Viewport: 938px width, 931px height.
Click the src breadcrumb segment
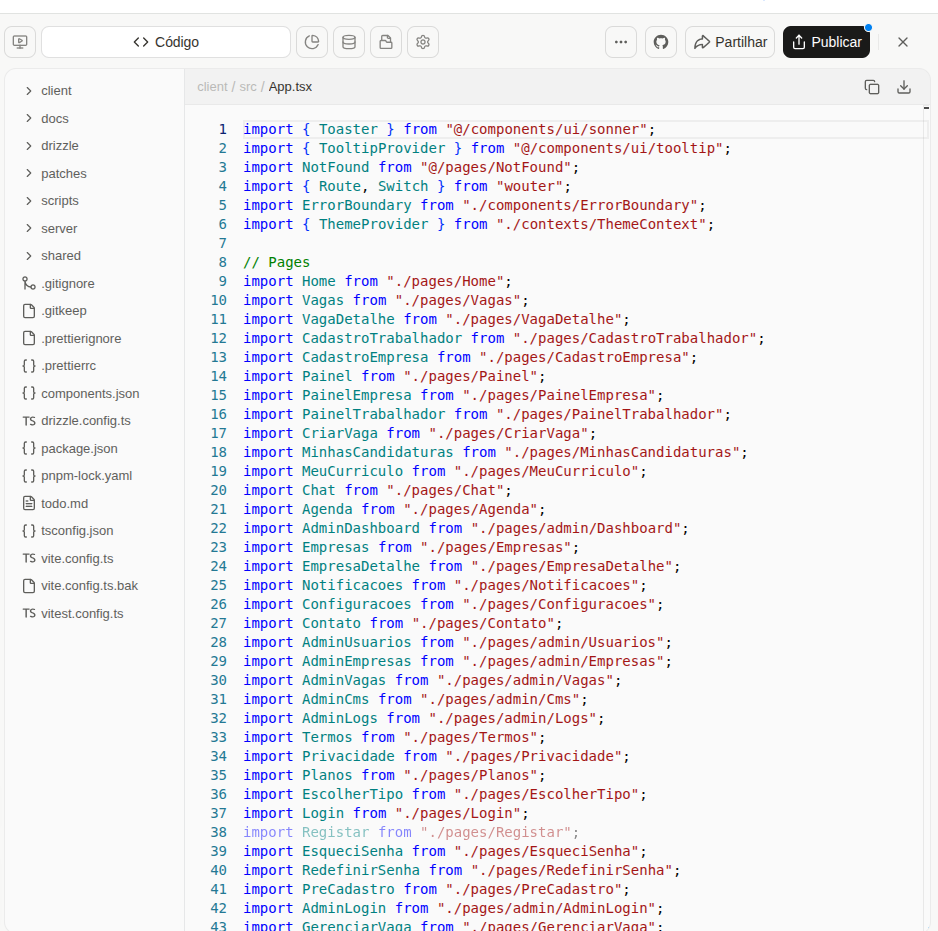[x=248, y=87]
